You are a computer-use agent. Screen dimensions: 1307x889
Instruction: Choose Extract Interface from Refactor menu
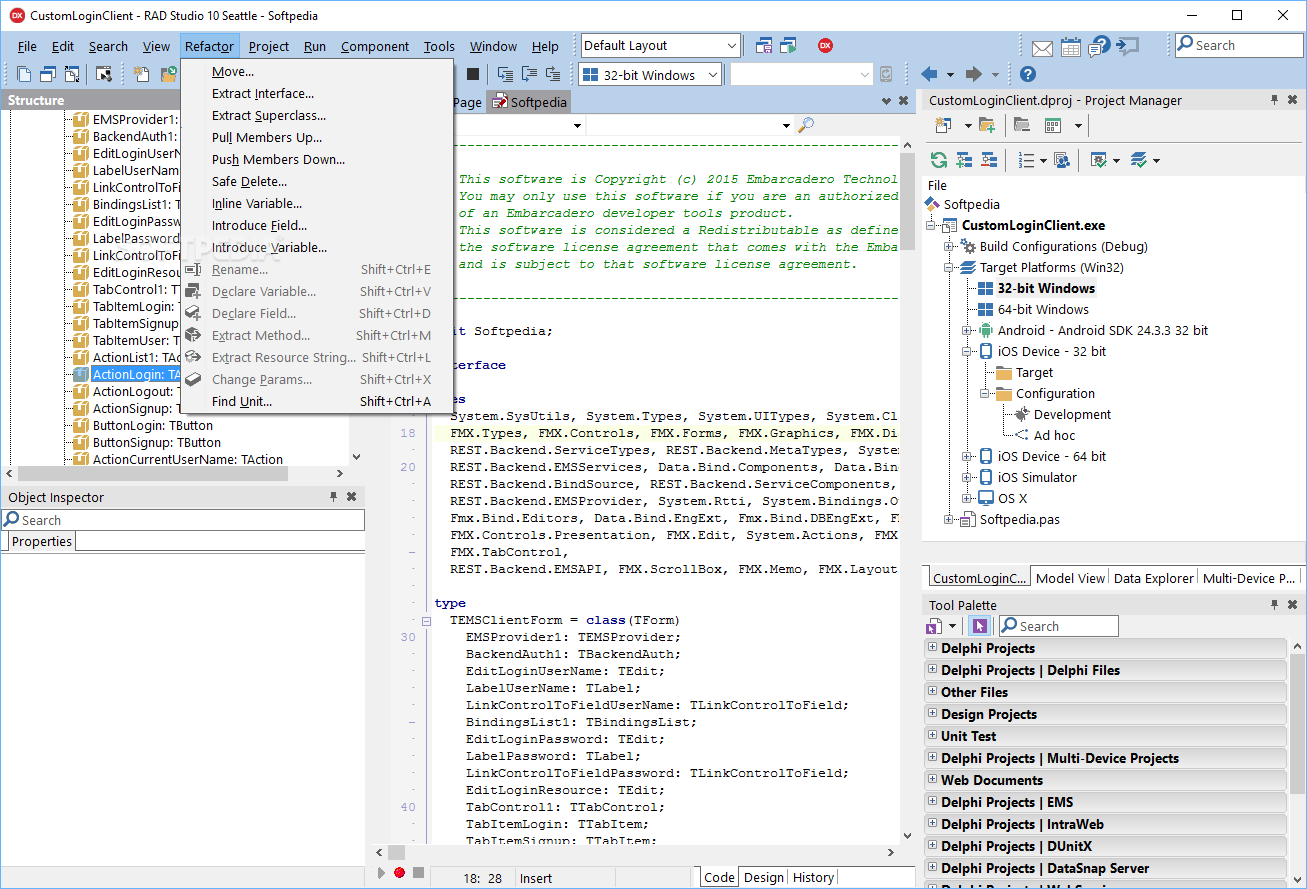click(263, 94)
